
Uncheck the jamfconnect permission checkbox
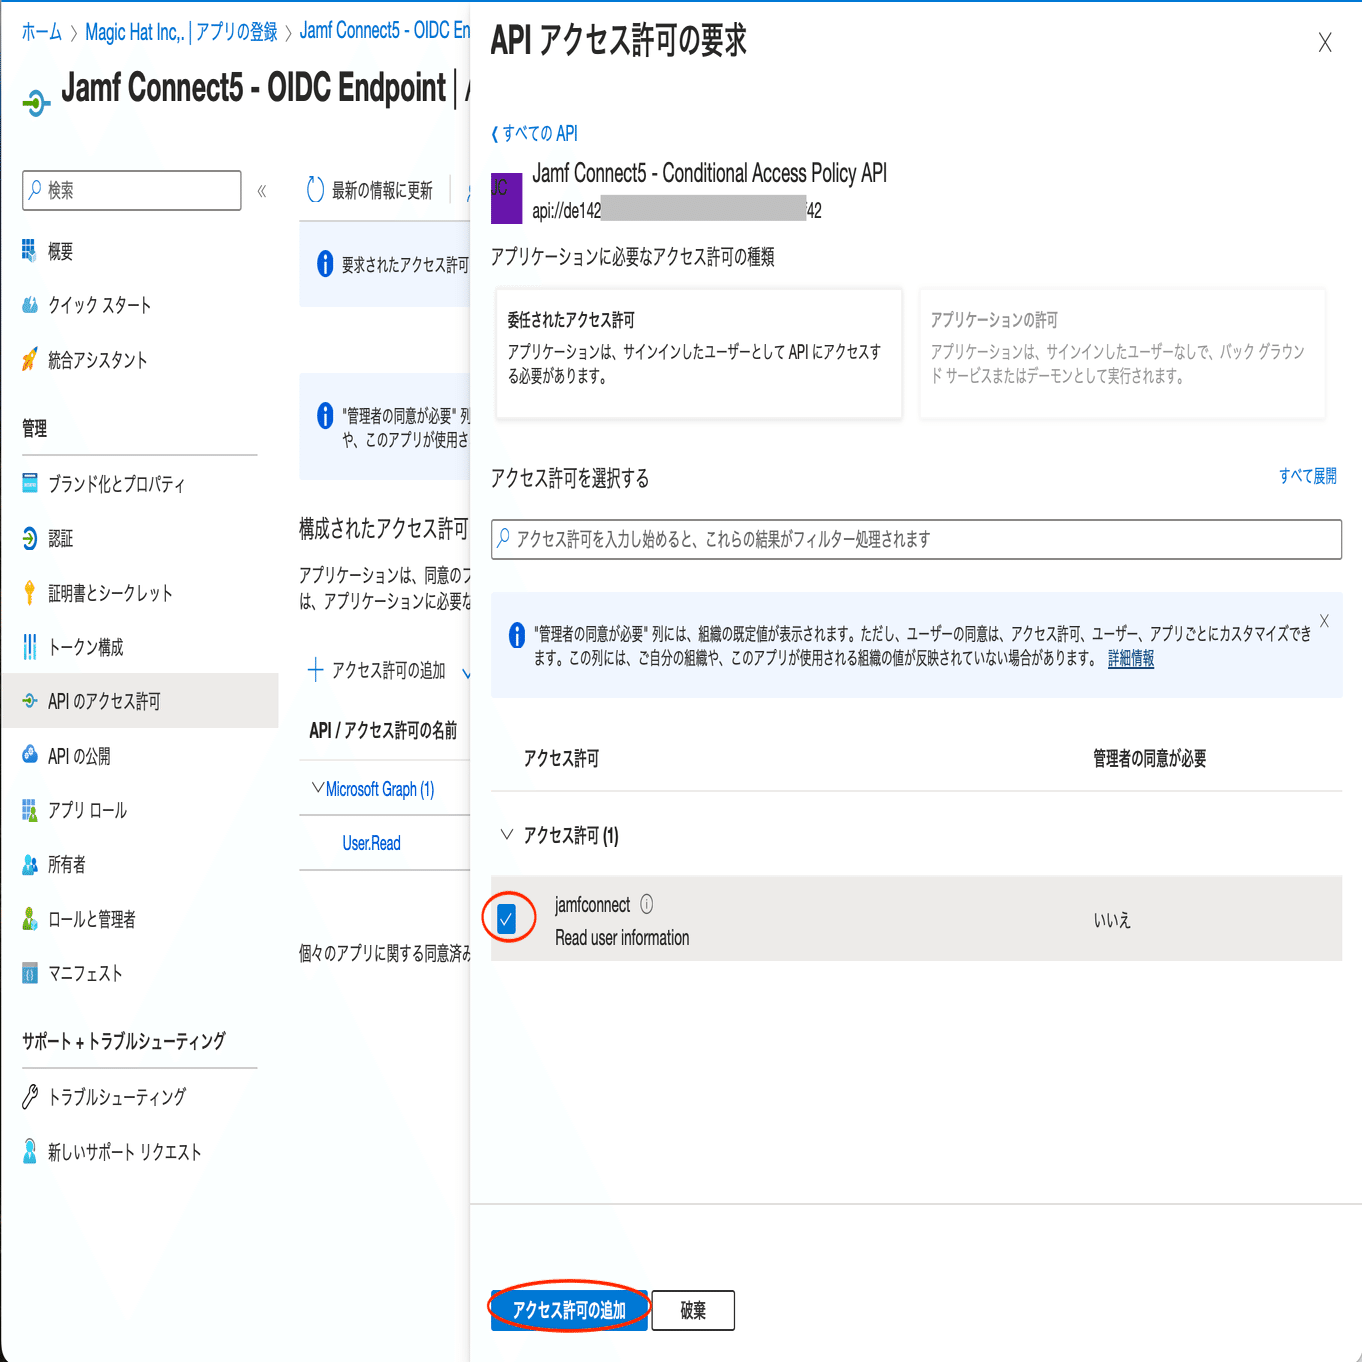coord(507,916)
